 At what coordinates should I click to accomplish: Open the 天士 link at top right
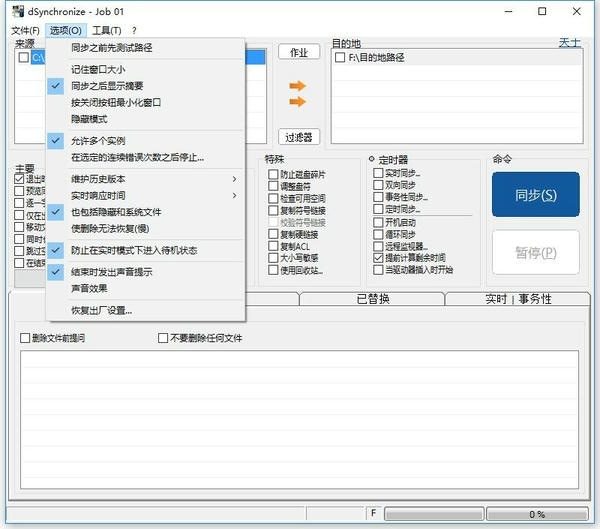point(569,42)
